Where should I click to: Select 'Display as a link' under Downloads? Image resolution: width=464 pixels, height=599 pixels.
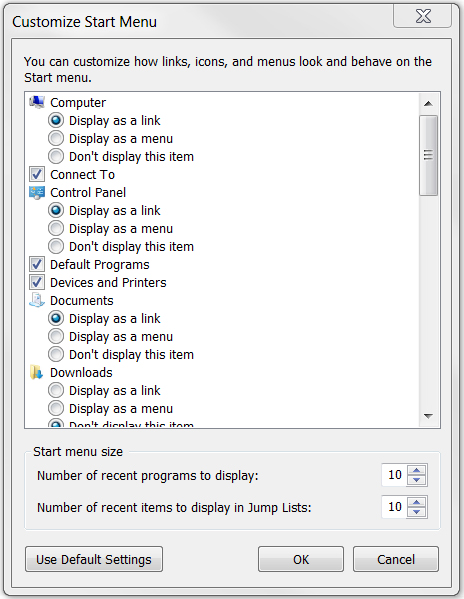pos(56,390)
